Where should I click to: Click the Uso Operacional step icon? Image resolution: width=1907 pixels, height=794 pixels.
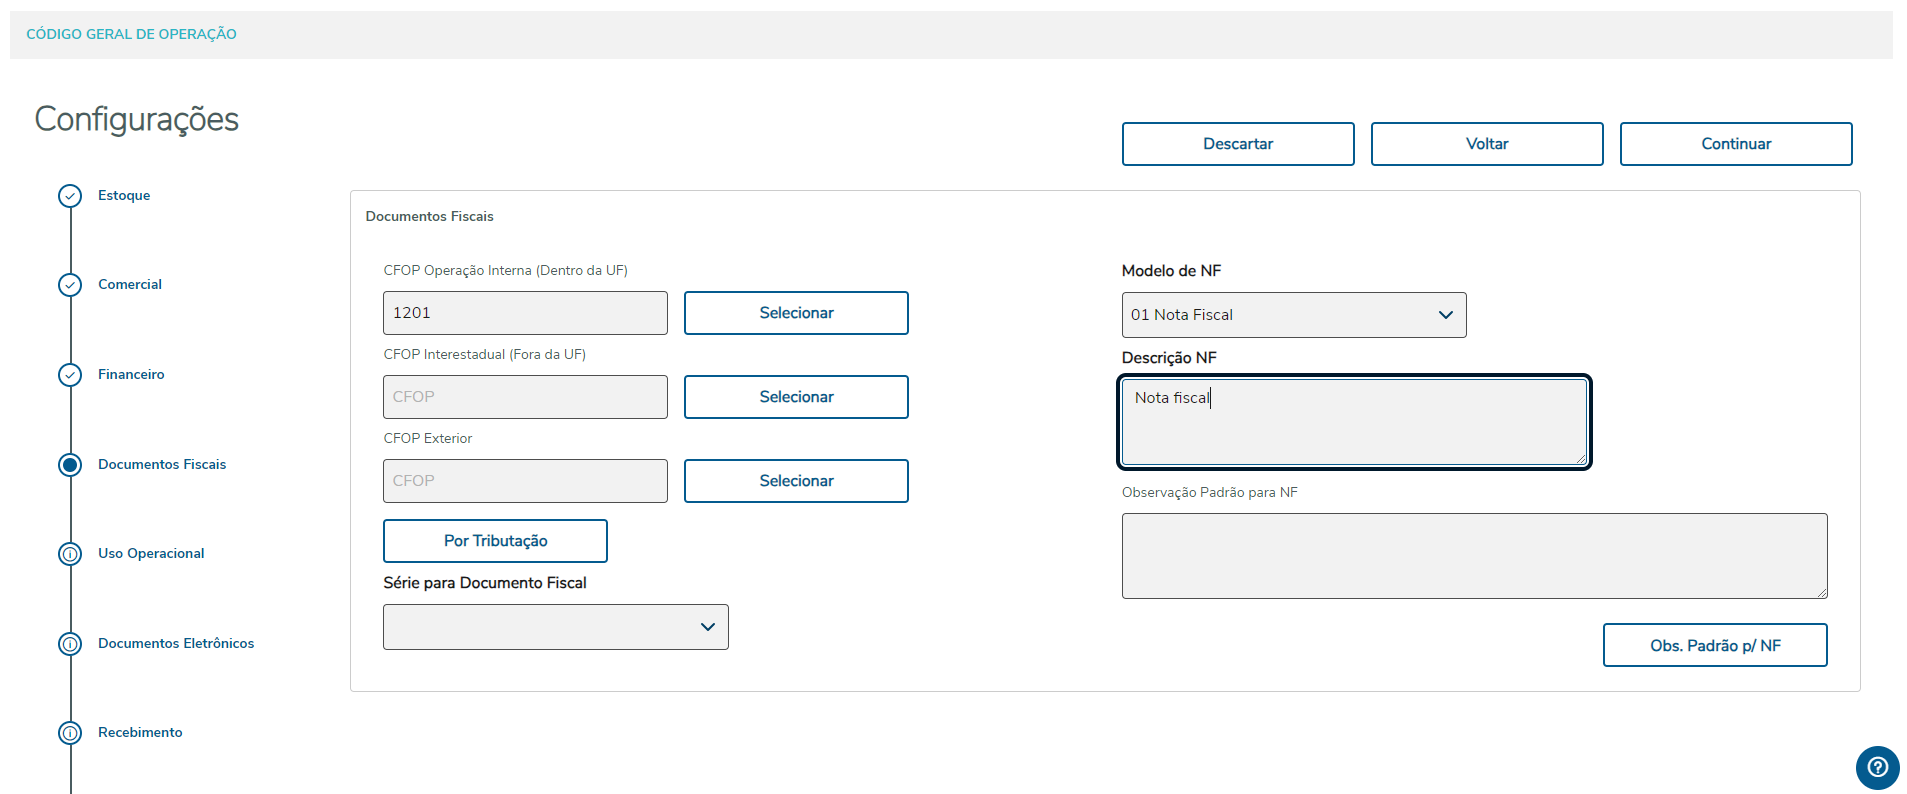pyautogui.click(x=70, y=554)
